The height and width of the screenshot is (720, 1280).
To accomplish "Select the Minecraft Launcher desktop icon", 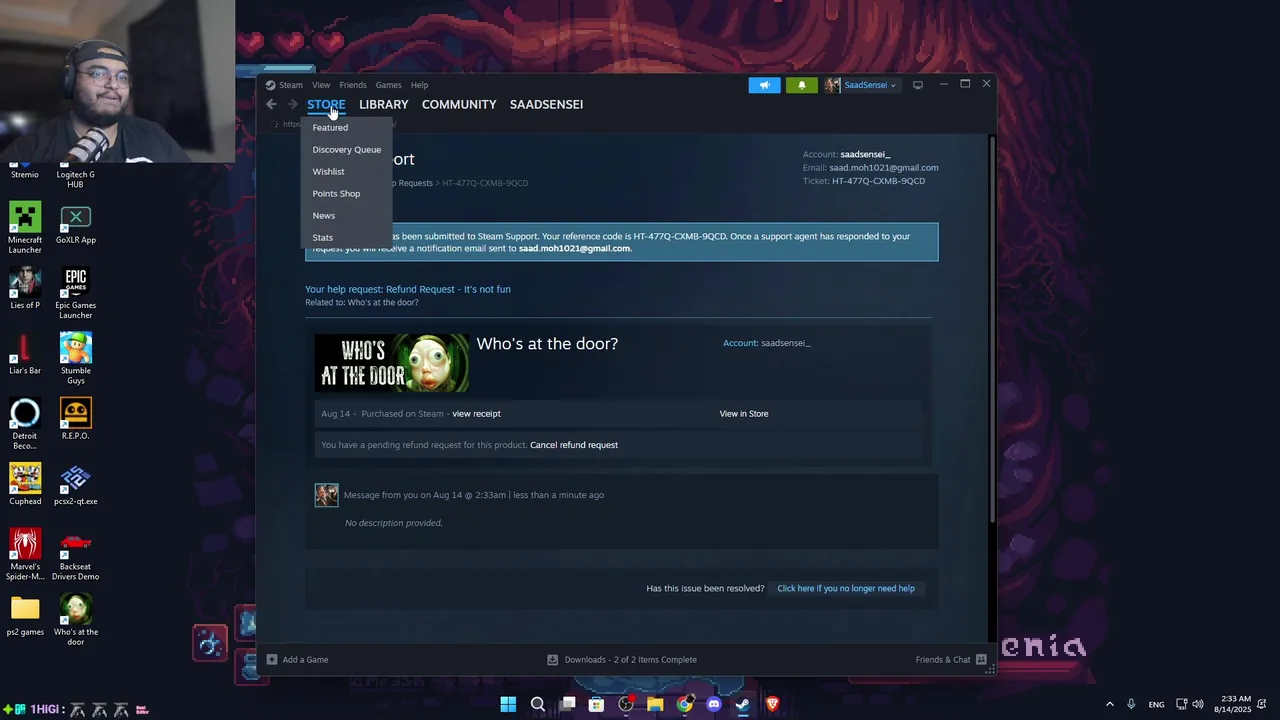I will tap(25, 228).
